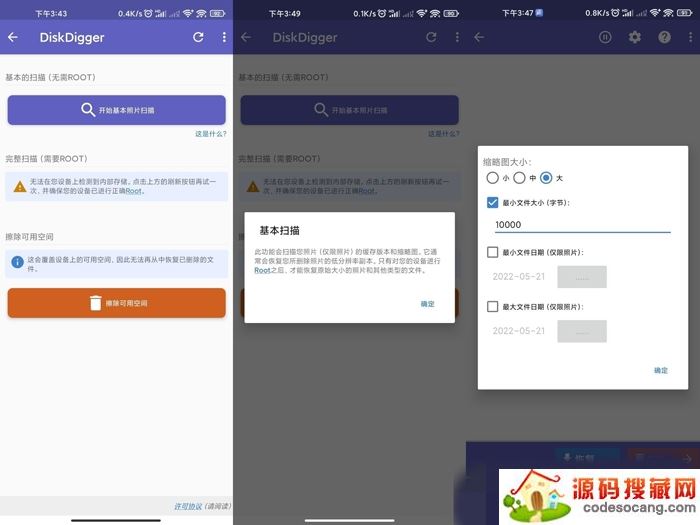Viewport: 700px width, 525px height.
Task: Tap the battery icon in the 下午3:43 status bar
Action: pyautogui.click(x=217, y=13)
